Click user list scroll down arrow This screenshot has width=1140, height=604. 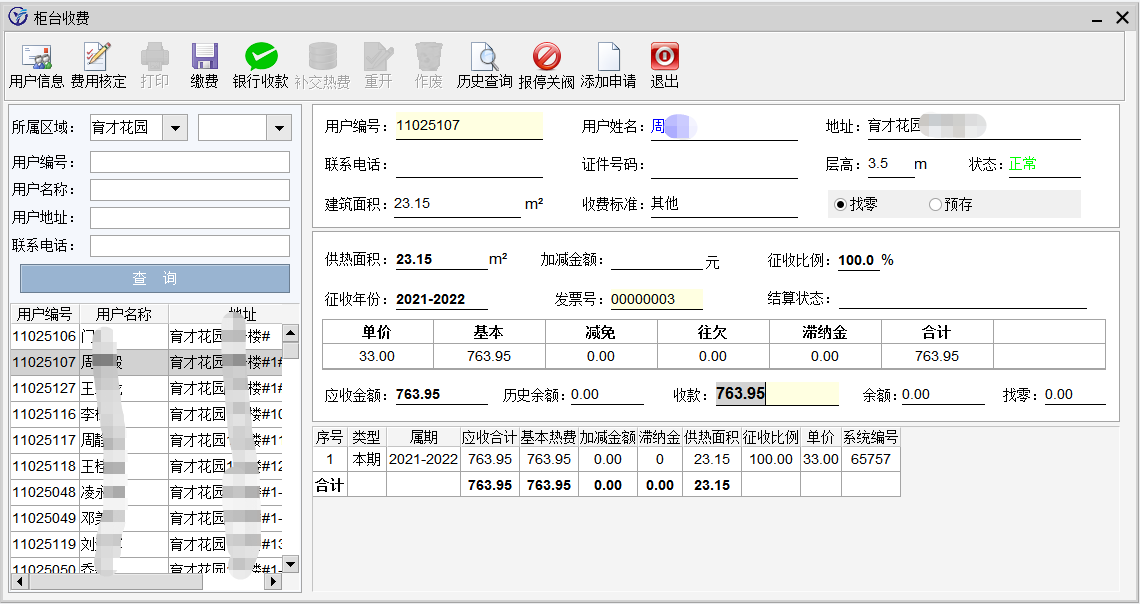[x=291, y=565]
